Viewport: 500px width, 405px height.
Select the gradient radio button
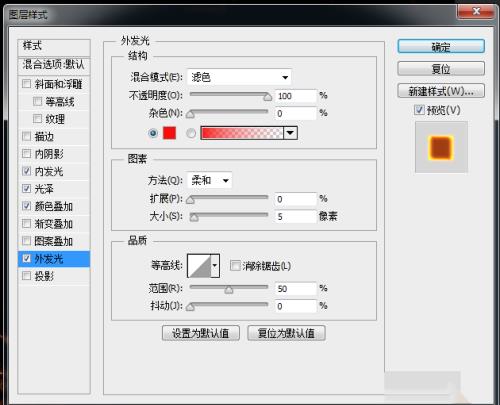point(191,133)
